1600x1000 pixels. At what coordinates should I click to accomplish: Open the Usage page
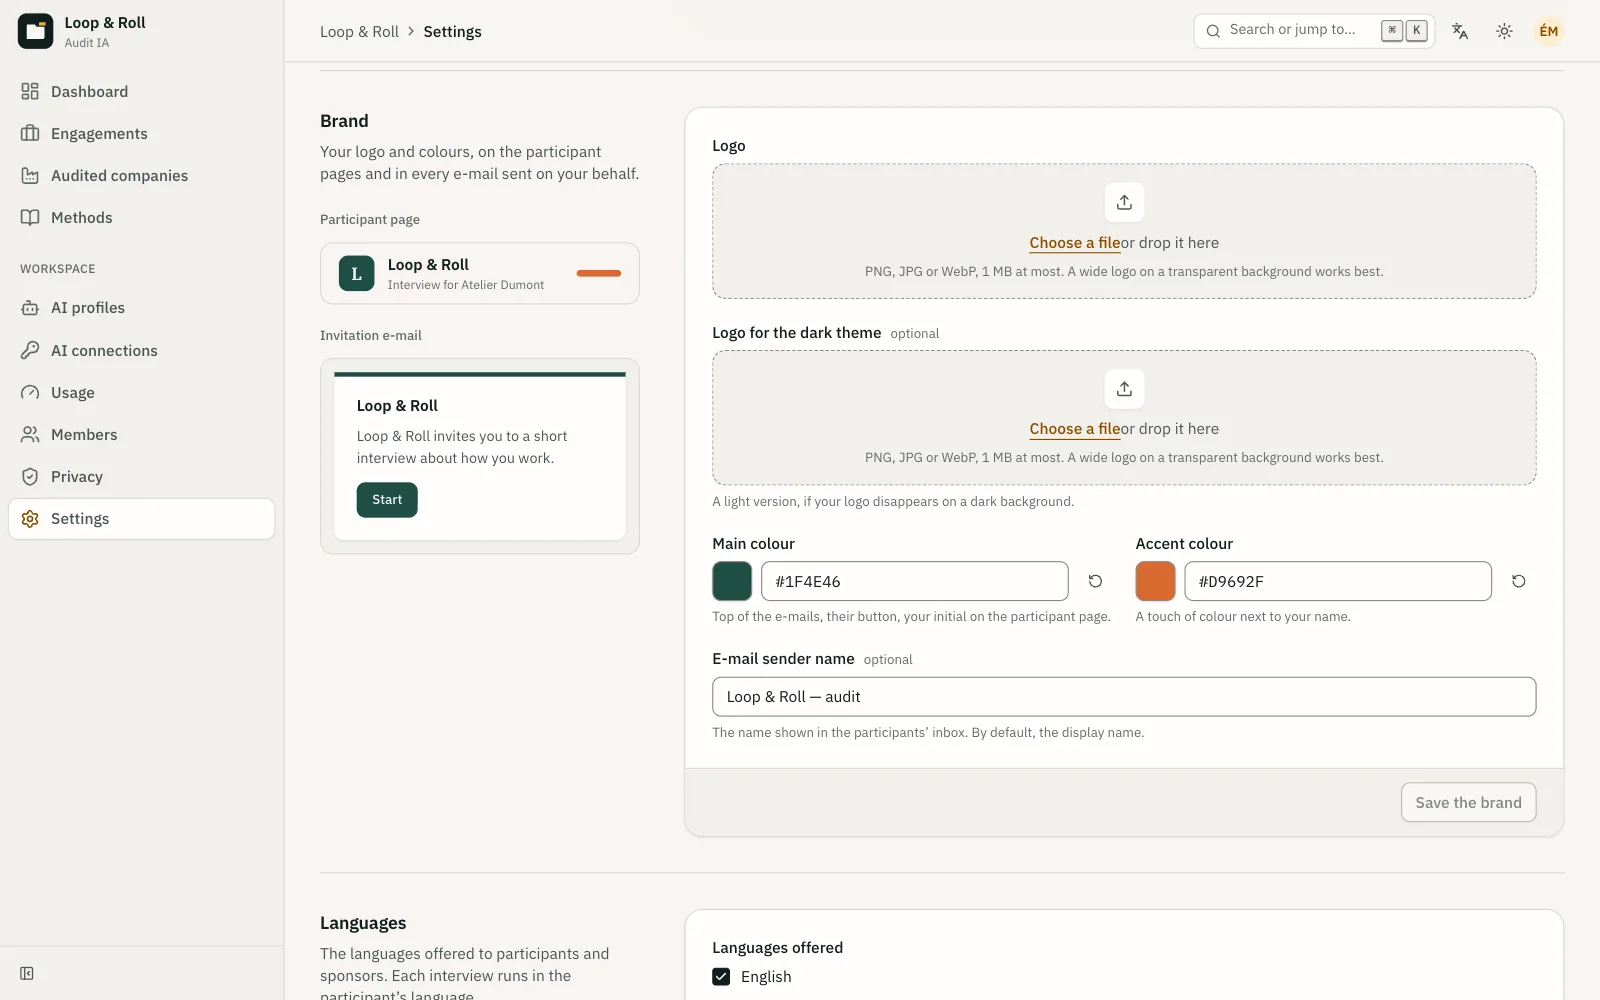tap(141, 393)
